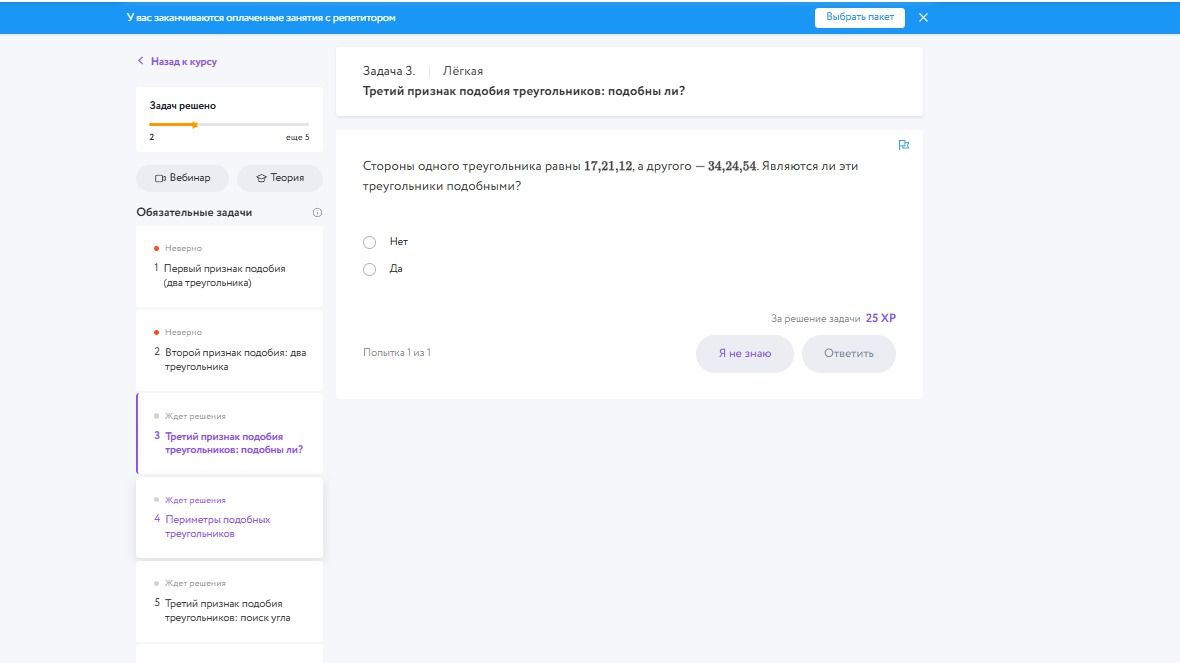Click the 'еще 5' remaining count
1180x663 pixels.
tap(297, 138)
